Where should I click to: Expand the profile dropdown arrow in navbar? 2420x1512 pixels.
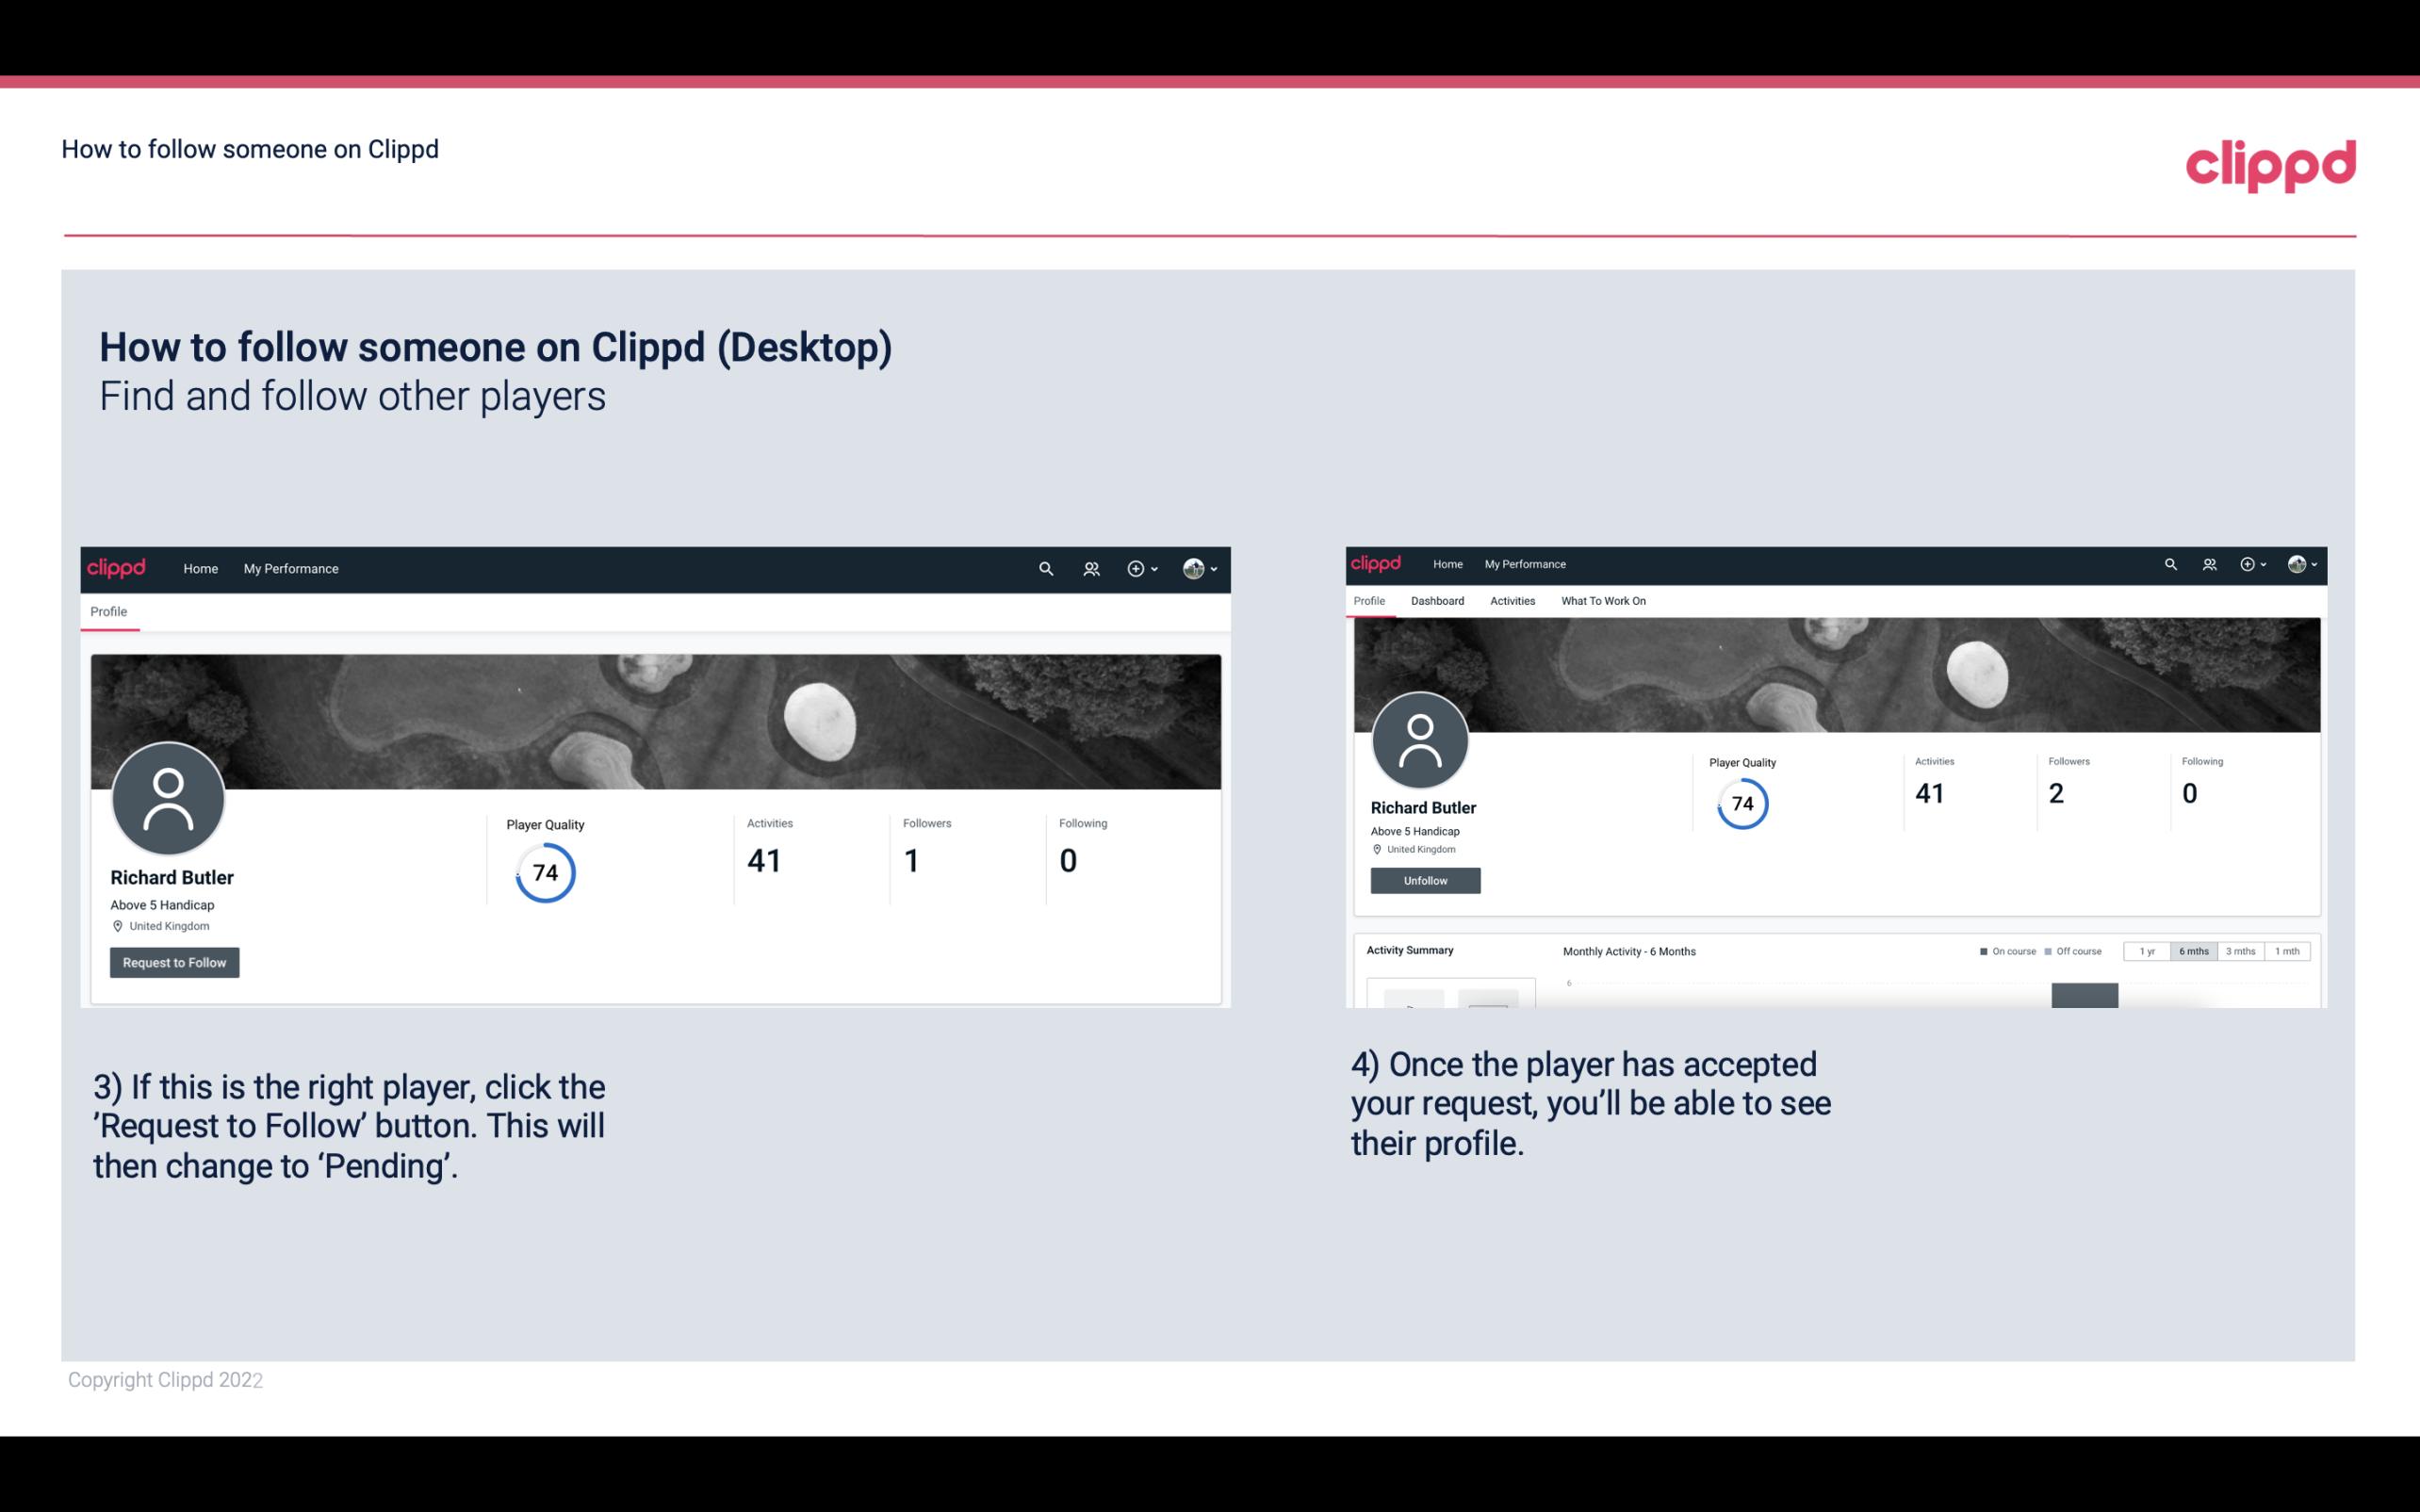1215,568
